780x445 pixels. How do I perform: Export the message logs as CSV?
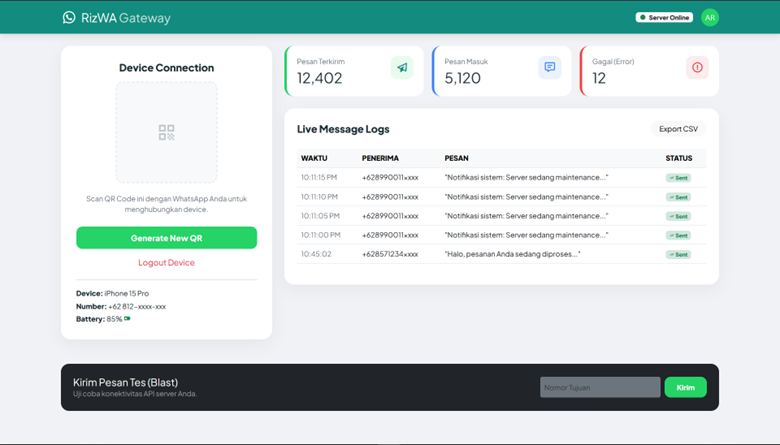click(x=678, y=129)
